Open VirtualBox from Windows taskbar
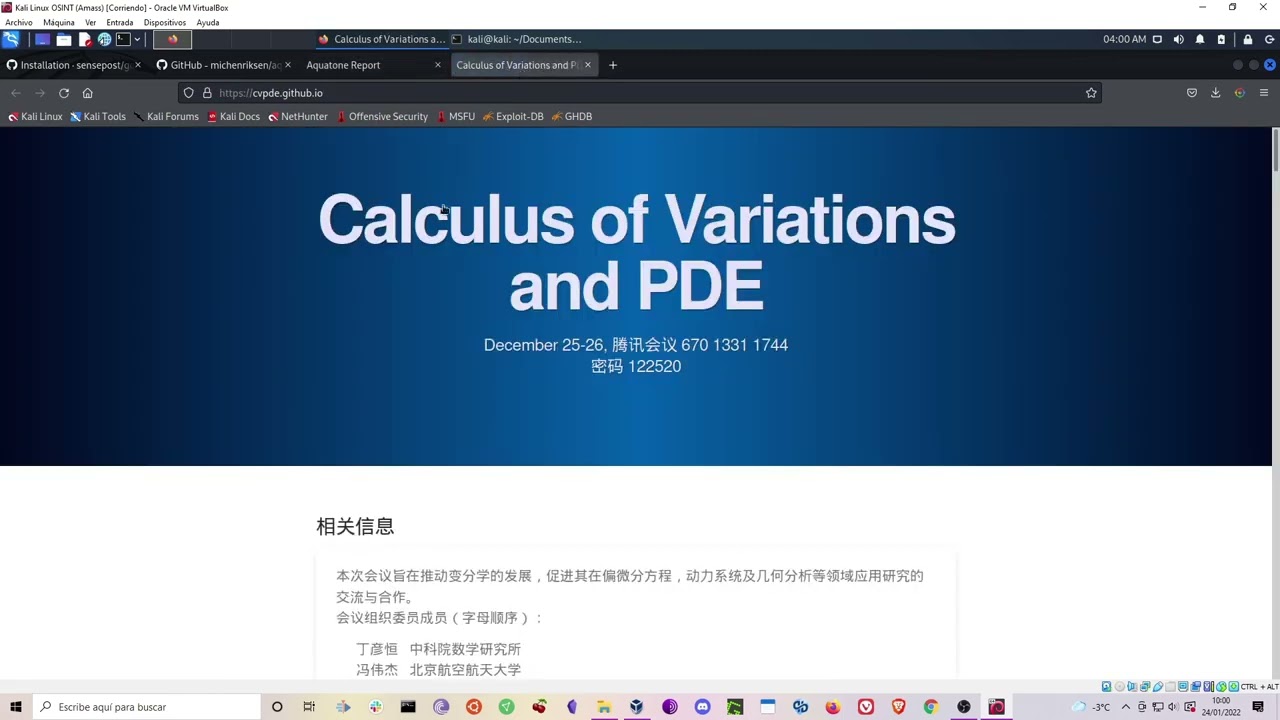1280x720 pixels. [636, 707]
